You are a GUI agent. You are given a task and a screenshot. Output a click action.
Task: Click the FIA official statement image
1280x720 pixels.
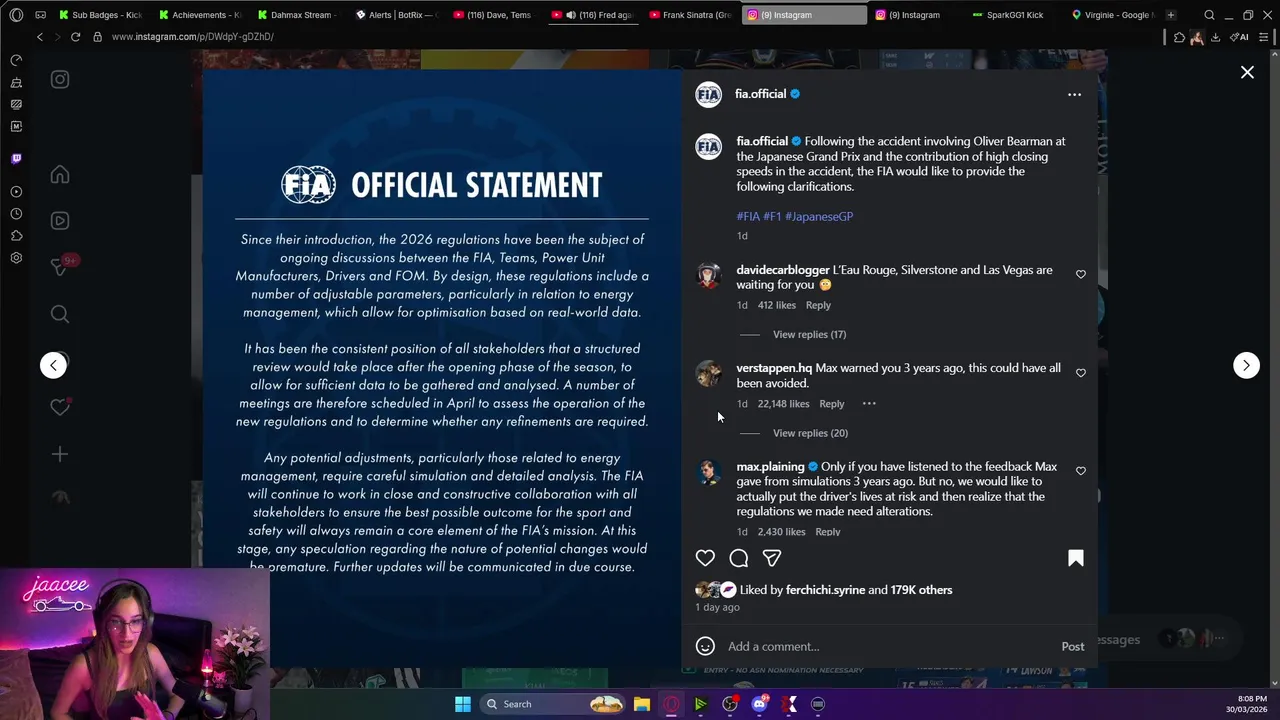pyautogui.click(x=442, y=367)
